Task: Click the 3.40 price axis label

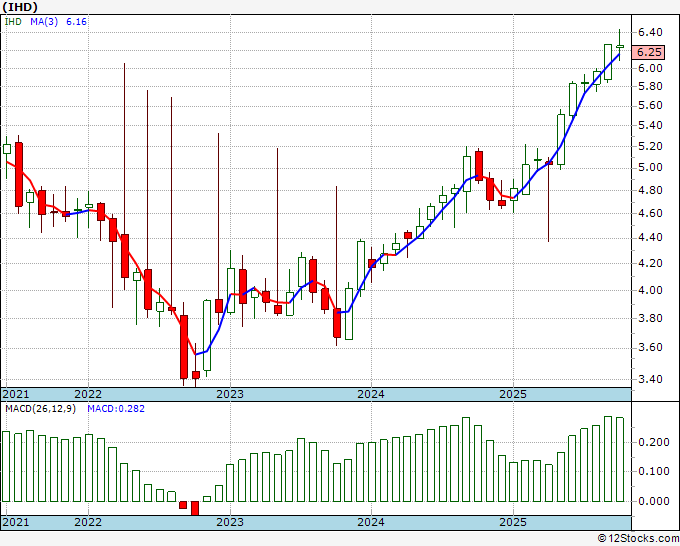Action: point(650,379)
